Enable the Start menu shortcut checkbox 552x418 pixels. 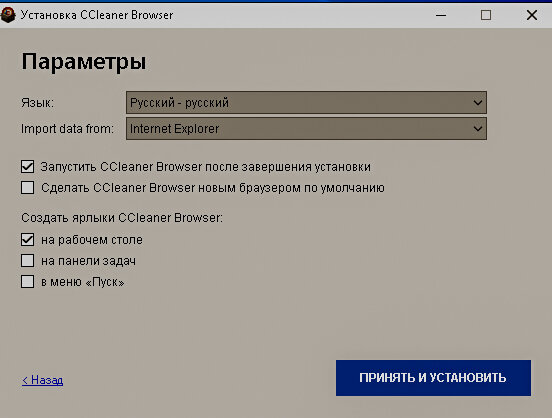pyautogui.click(x=27, y=282)
